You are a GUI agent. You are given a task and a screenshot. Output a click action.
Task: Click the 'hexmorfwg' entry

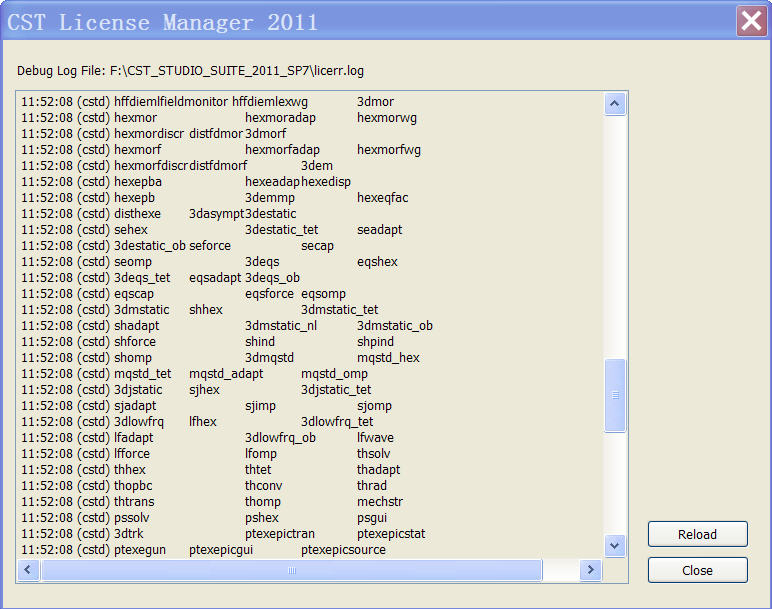[x=389, y=150]
